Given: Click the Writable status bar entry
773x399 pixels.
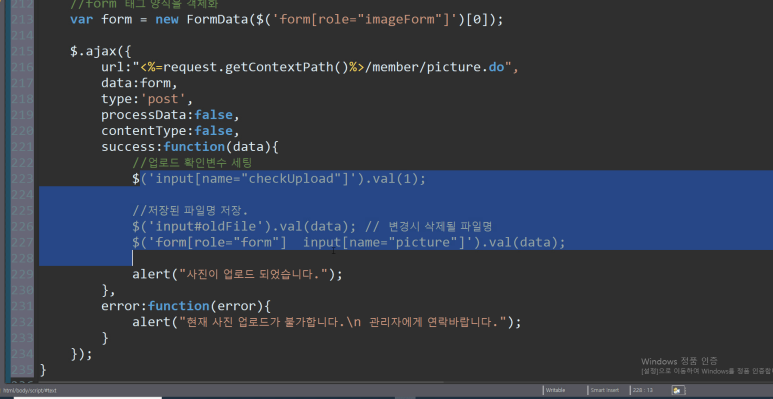Looking at the screenshot, I should coord(555,390).
